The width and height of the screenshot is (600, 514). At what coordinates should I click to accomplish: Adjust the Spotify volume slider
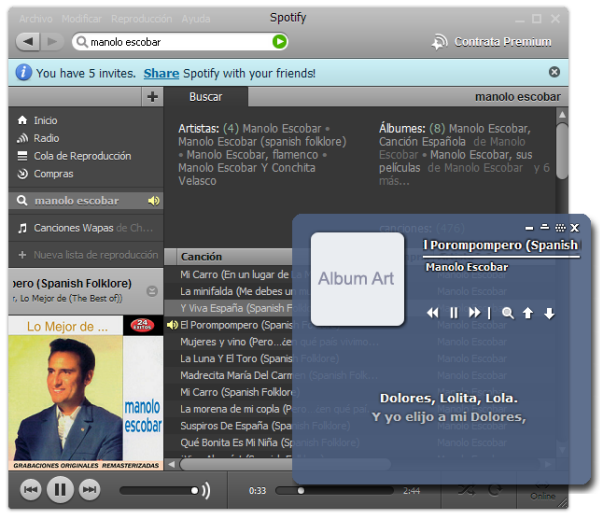point(159,490)
